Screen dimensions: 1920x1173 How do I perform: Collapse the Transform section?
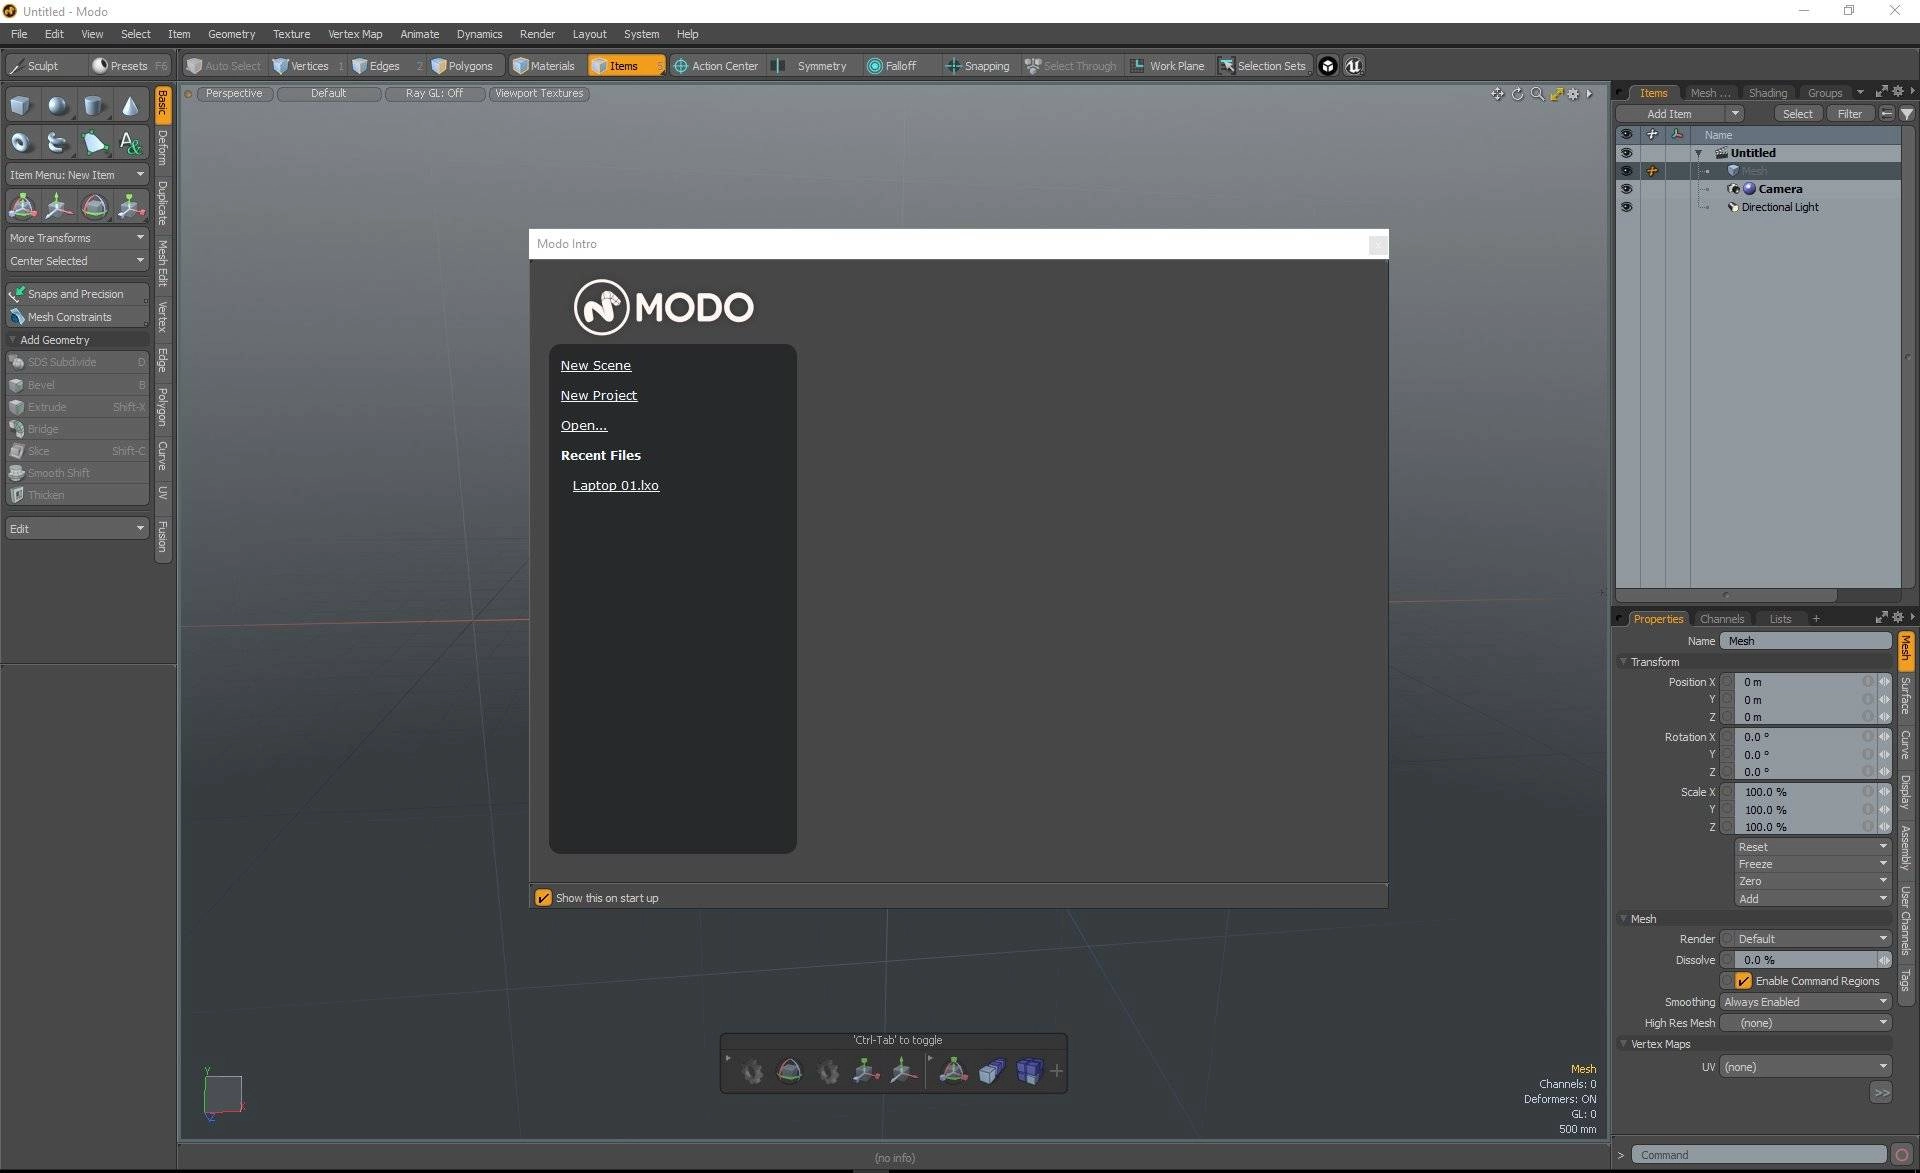point(1623,662)
